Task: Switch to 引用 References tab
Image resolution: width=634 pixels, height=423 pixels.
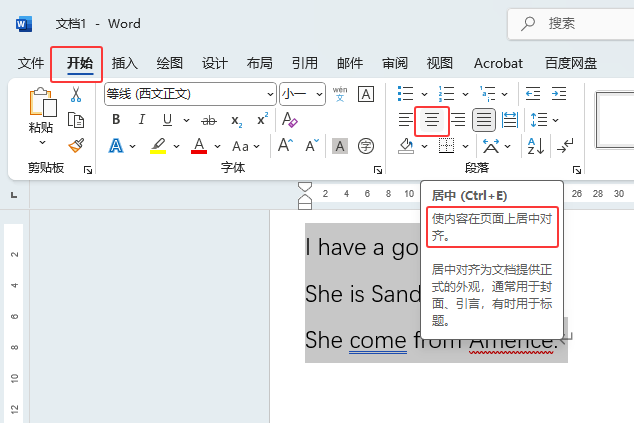Action: tap(305, 63)
